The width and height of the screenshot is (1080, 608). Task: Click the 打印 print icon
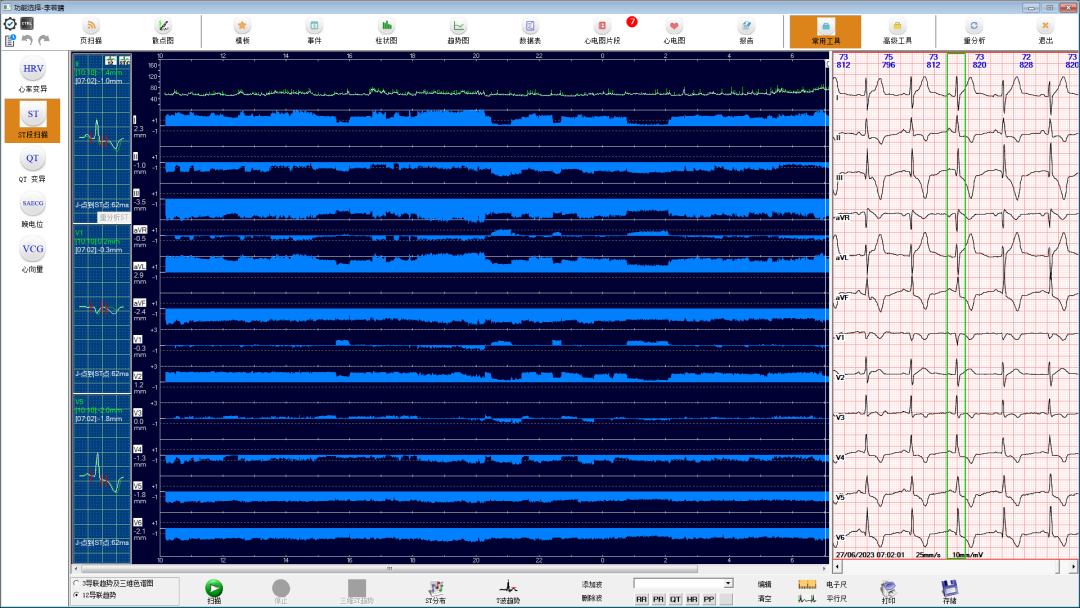[889, 591]
